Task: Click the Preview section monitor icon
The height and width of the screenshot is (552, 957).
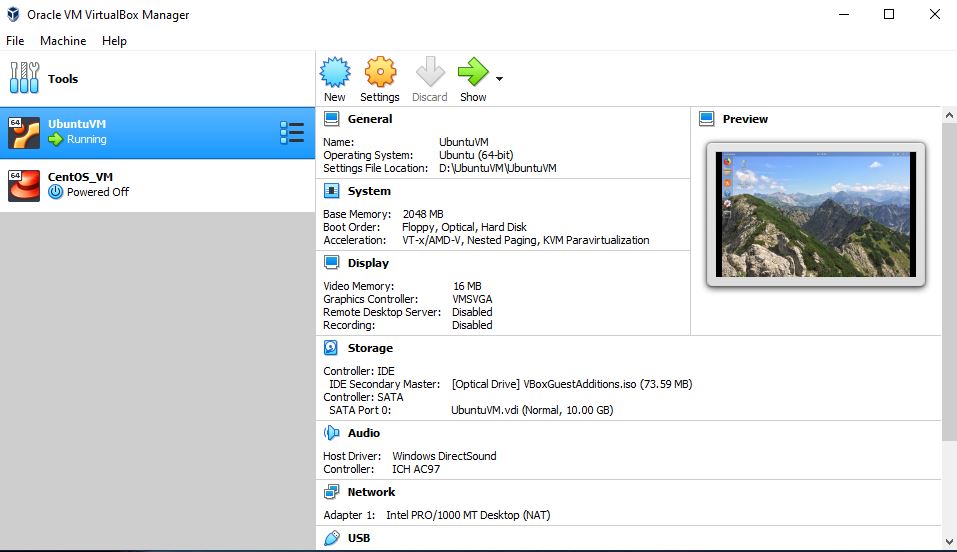Action: pyautogui.click(x=707, y=118)
